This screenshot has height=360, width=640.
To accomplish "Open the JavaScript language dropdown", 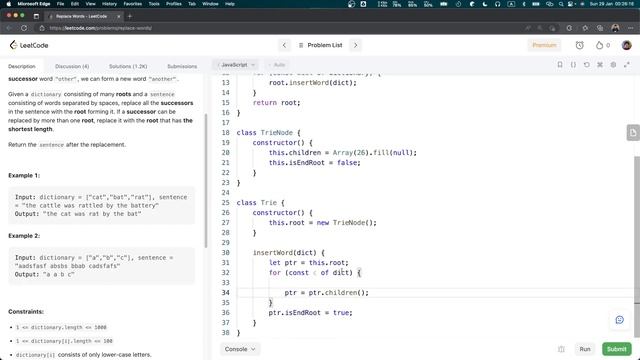I will click(x=236, y=65).
